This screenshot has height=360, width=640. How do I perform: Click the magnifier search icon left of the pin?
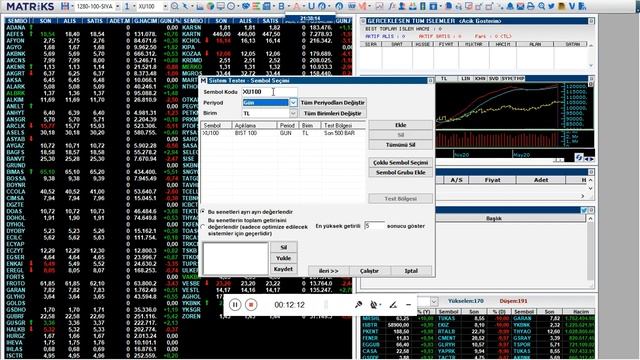tap(175, 7)
